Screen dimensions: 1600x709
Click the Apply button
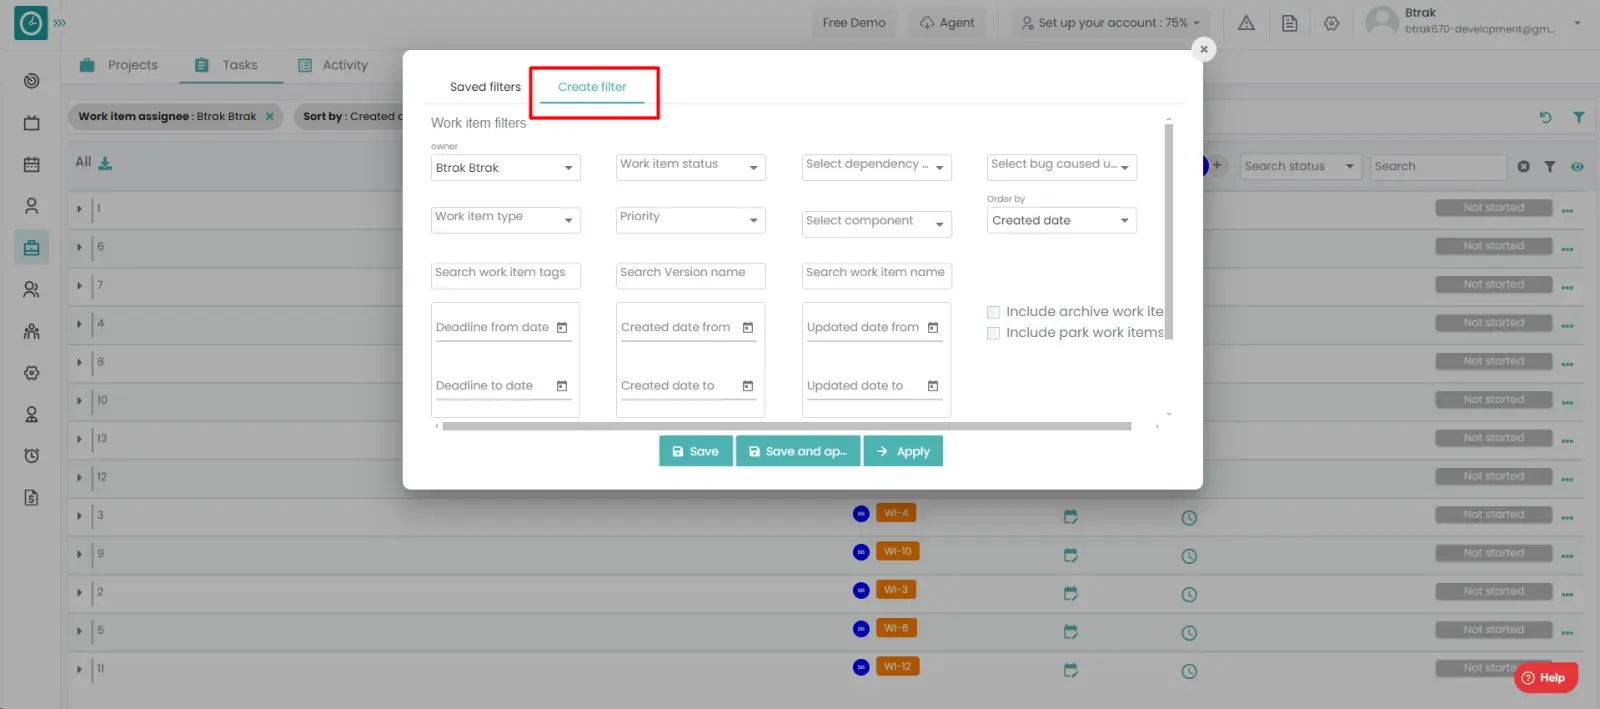903,452
